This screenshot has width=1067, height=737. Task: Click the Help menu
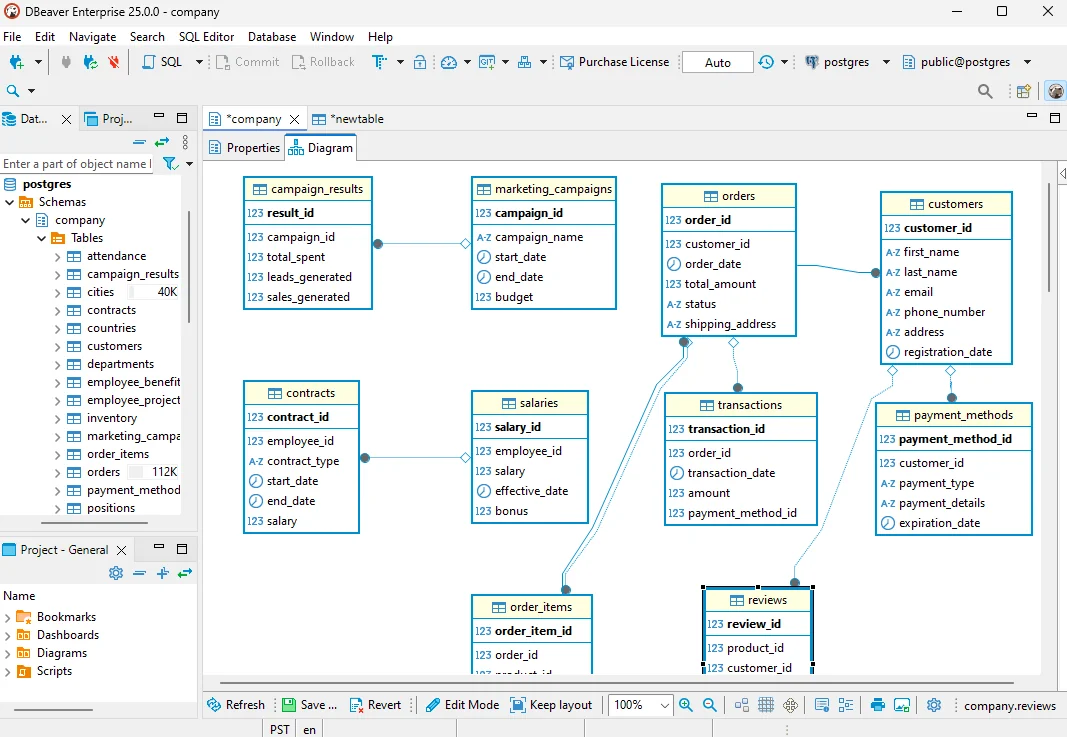pyautogui.click(x=380, y=37)
